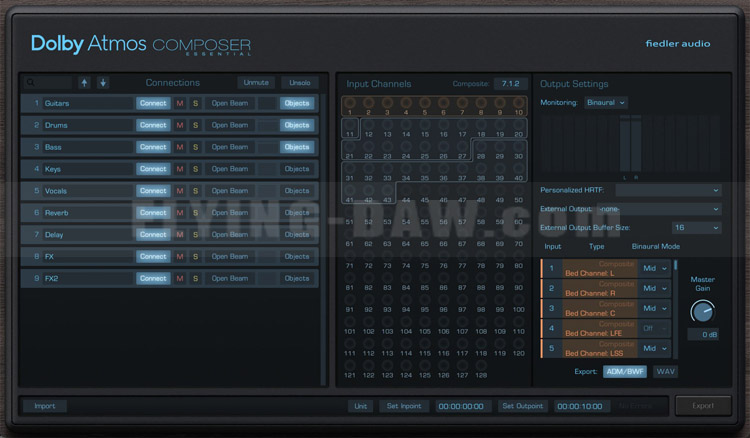The width and height of the screenshot is (750, 438).
Task: Move connection up with the up arrow
Action: (84, 83)
